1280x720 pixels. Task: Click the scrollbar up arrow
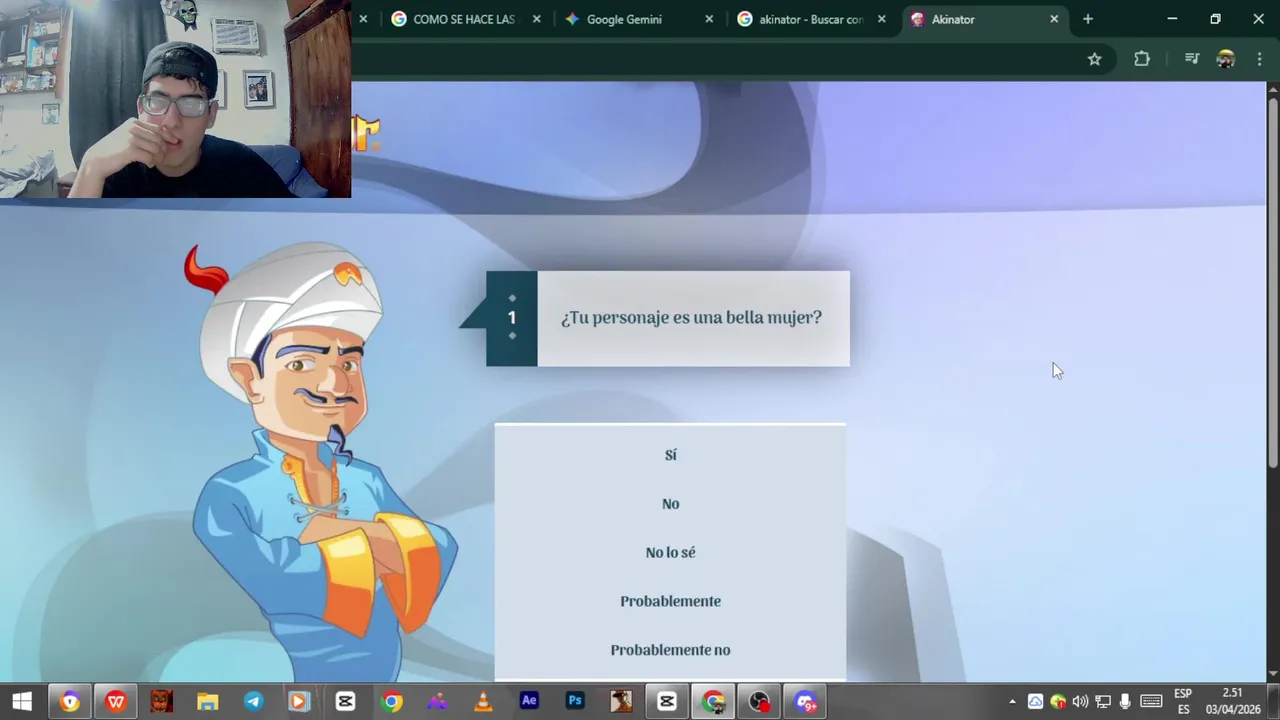(1273, 89)
